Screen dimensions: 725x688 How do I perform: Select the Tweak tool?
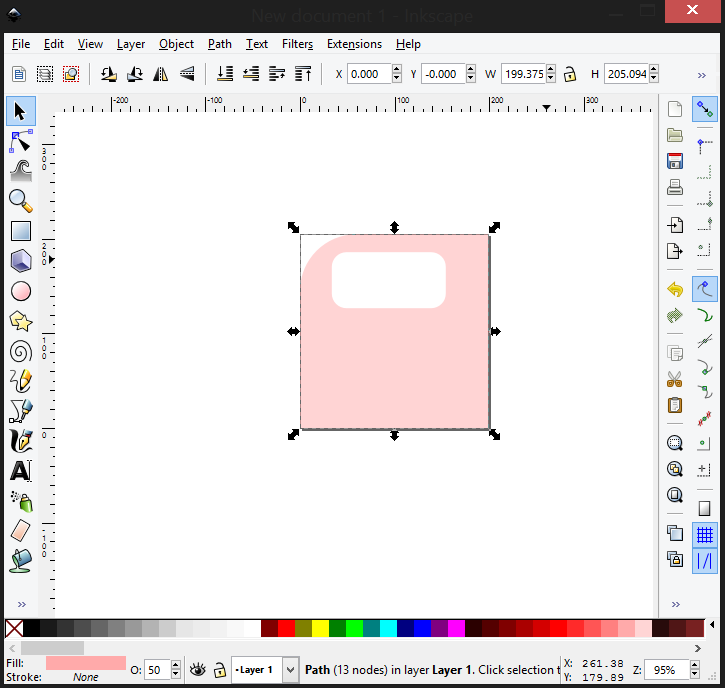point(21,171)
